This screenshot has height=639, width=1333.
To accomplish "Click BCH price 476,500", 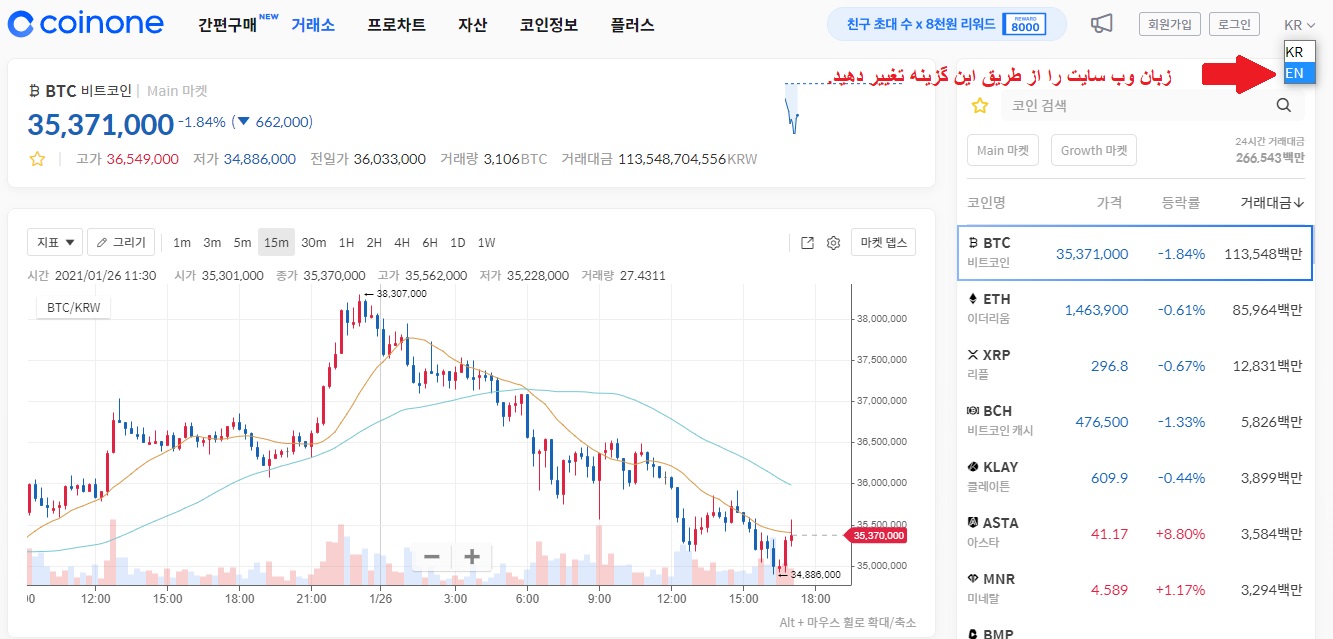I will (x=1102, y=423).
